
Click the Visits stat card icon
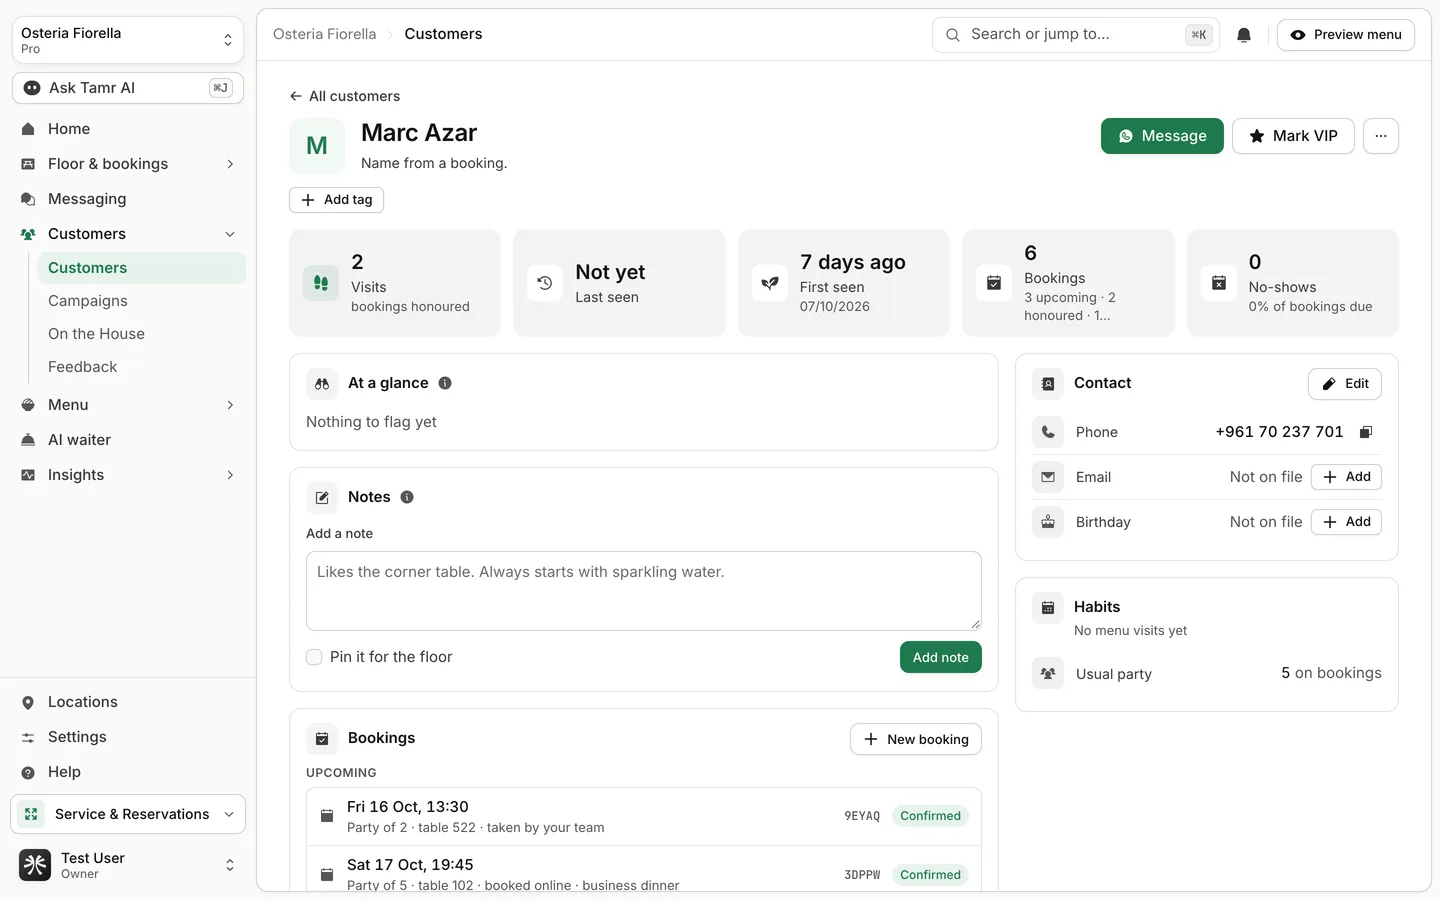coord(321,283)
